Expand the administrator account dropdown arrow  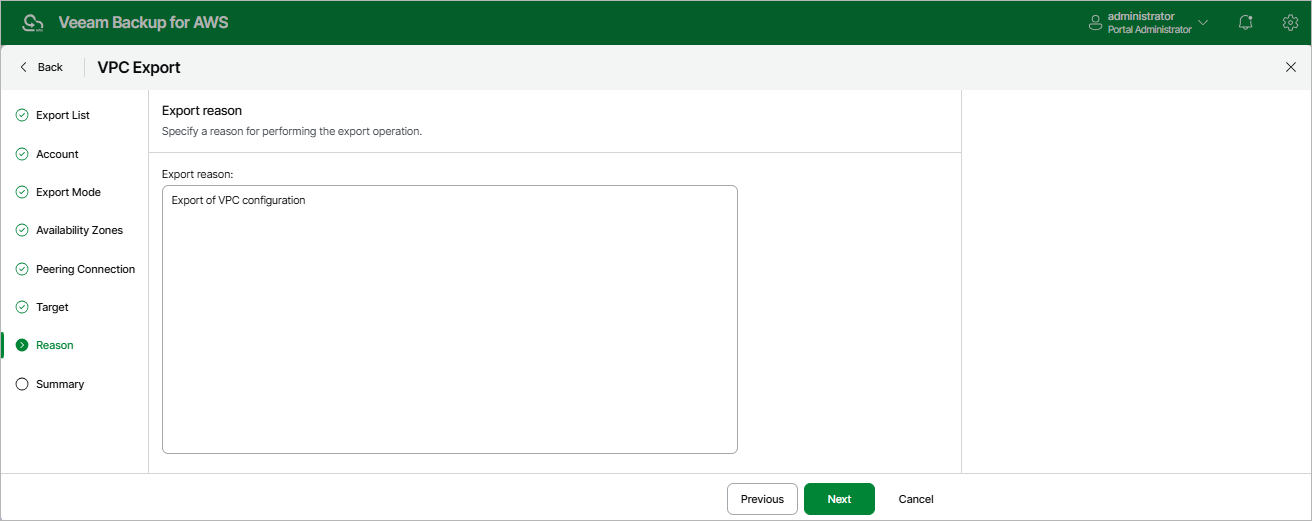click(x=1203, y=22)
